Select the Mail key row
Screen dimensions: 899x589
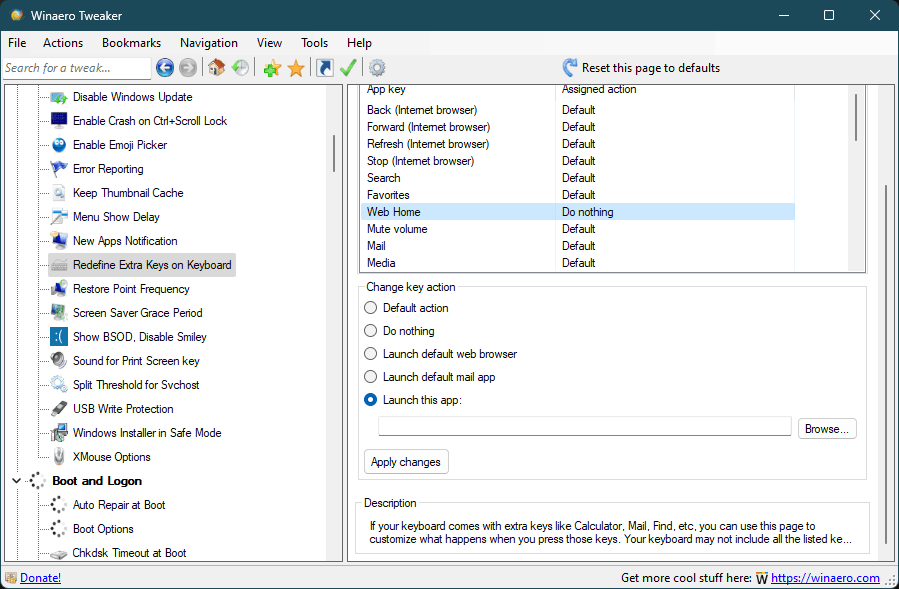[x=578, y=245]
